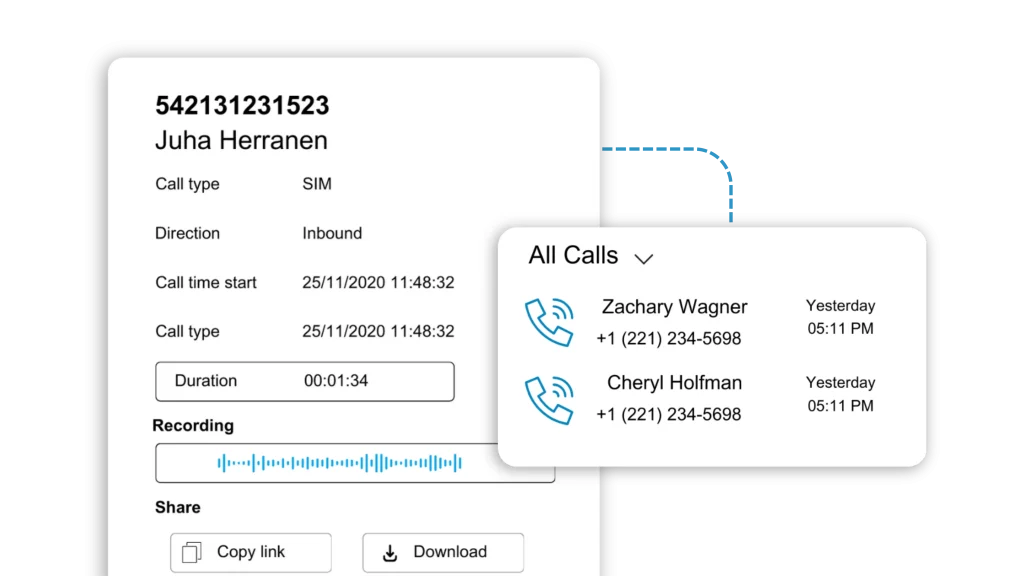Open the Cheryl Holfman call record
The height and width of the screenshot is (576, 1024).
[674, 394]
